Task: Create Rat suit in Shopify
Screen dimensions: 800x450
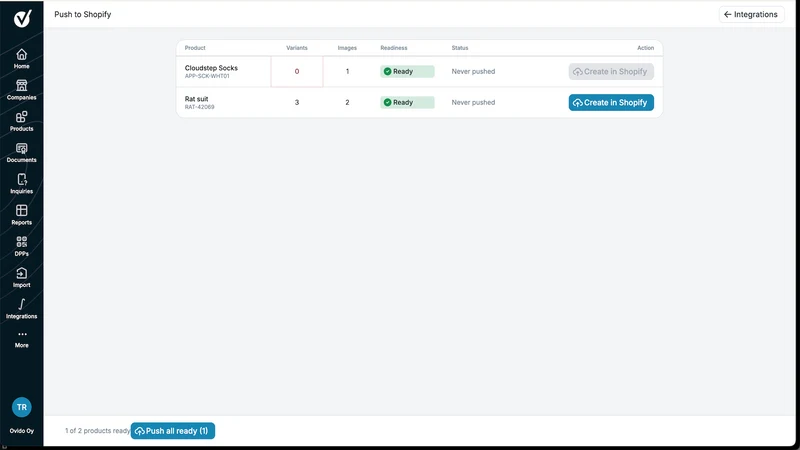Action: (x=611, y=103)
